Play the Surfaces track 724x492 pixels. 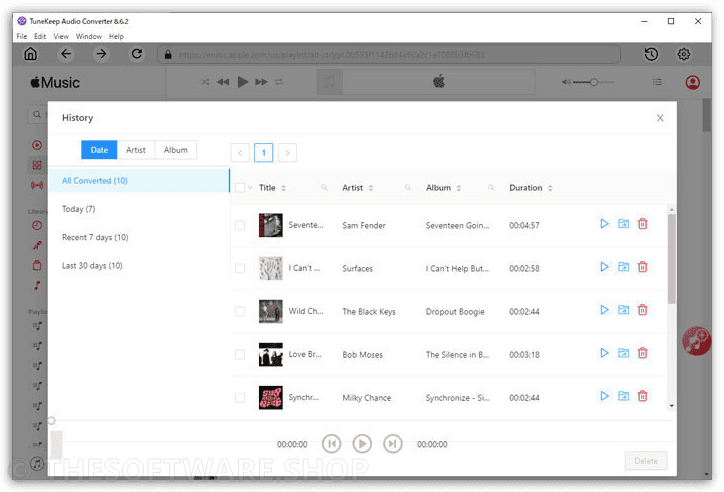tap(604, 267)
